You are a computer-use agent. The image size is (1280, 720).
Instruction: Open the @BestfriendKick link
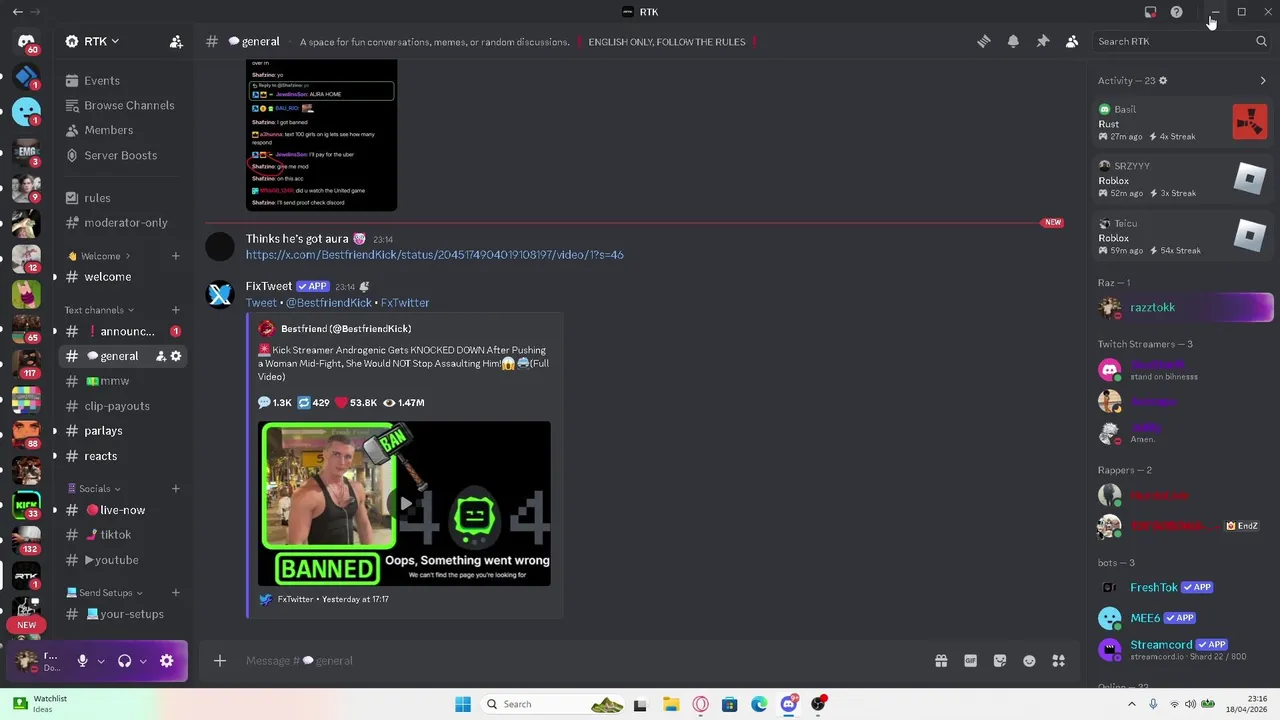[x=329, y=303]
